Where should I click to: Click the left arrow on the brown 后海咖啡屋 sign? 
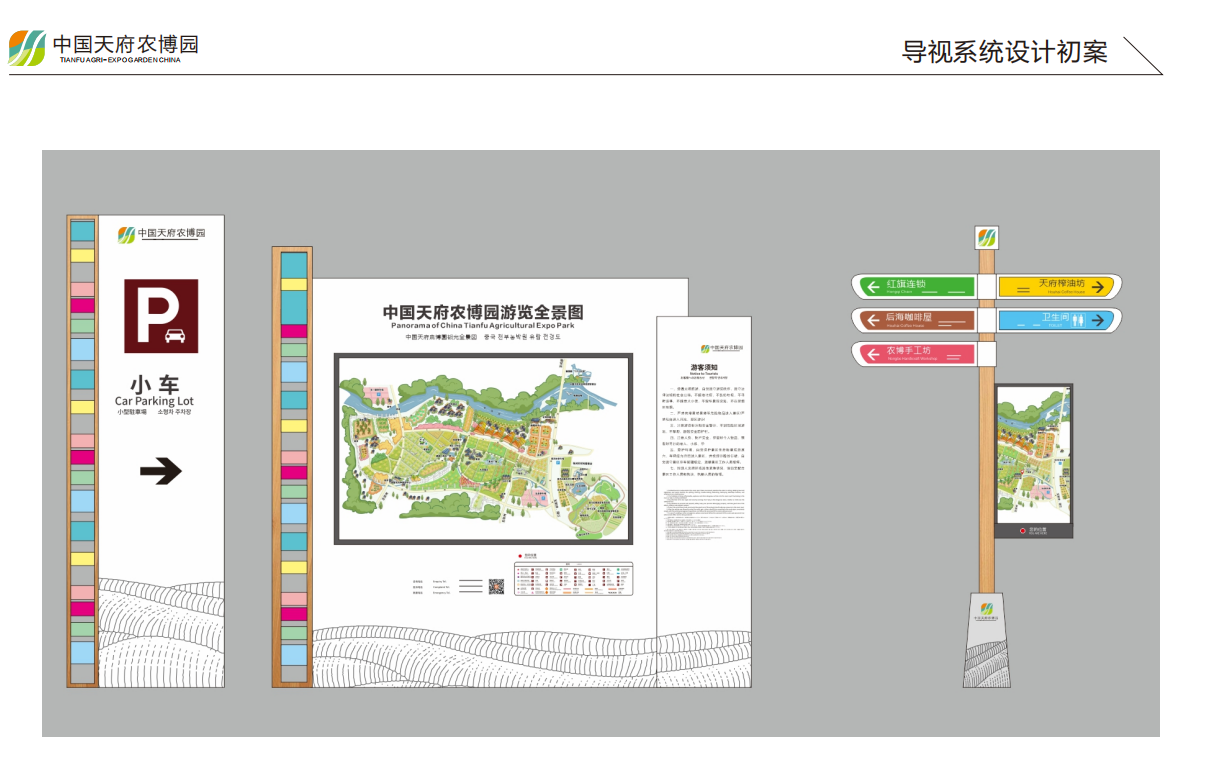point(872,320)
